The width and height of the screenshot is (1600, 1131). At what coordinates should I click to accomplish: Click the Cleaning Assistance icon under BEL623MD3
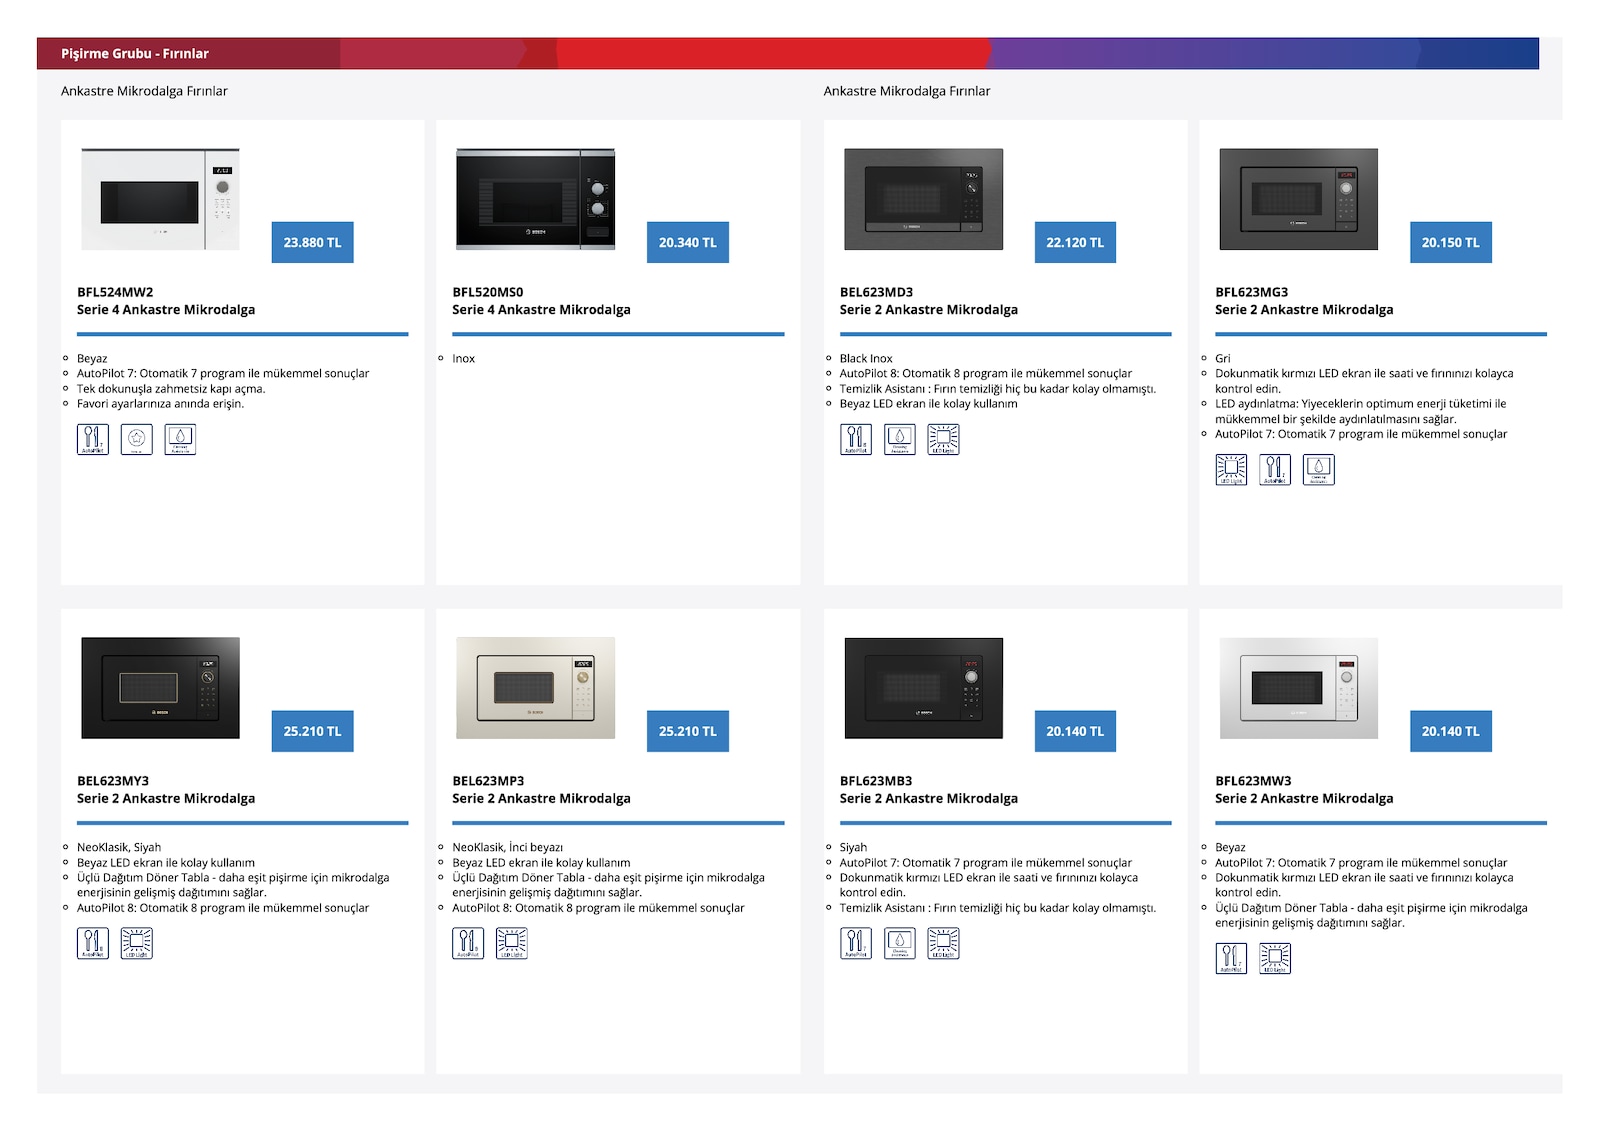pyautogui.click(x=900, y=439)
